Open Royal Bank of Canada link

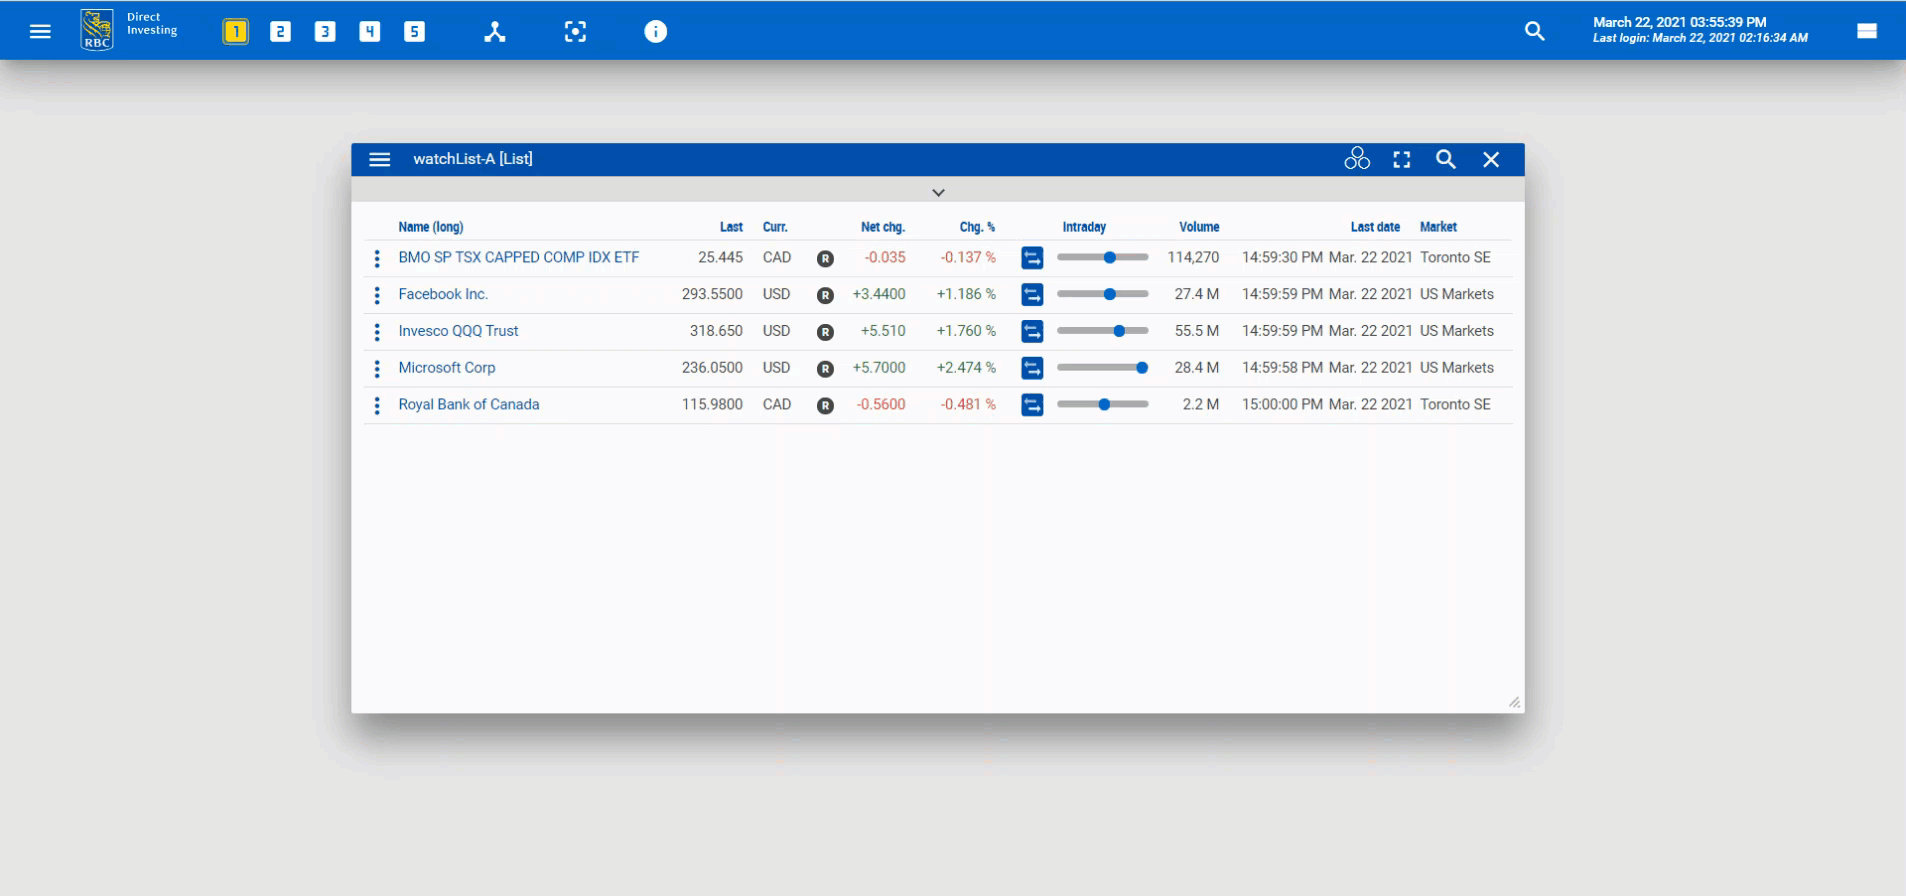(469, 404)
